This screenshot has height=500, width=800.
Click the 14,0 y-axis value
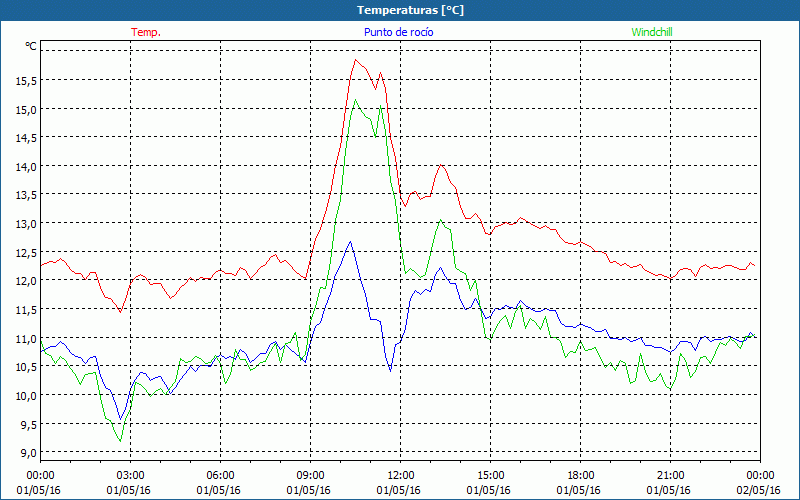(x=26, y=166)
